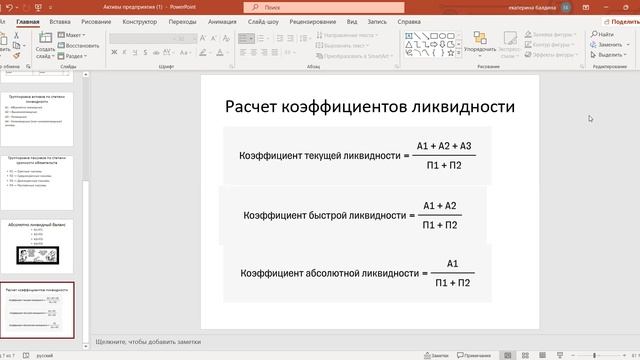Start slideshow from beginning in quick access toolbar
The image size is (640, 360).
(x=38, y=7)
